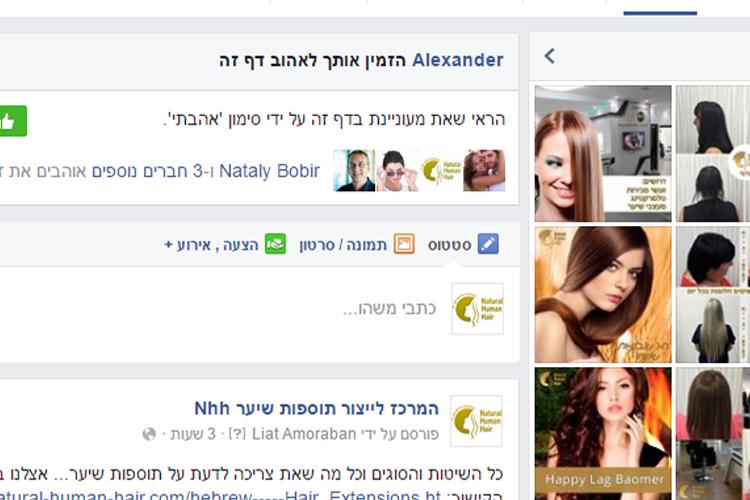Click the green offer/event icon
This screenshot has height=500, width=750.
pyautogui.click(x=276, y=244)
